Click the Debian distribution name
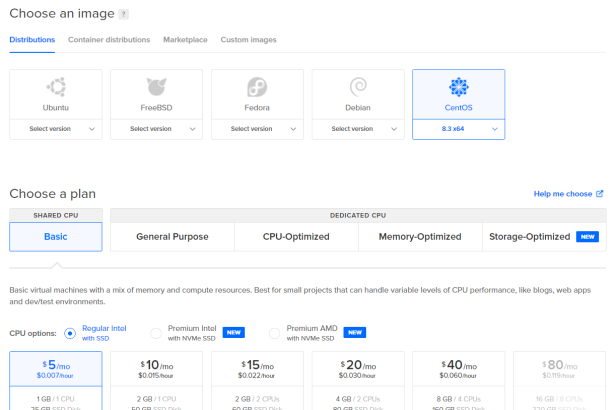615x410 pixels. pyautogui.click(x=358, y=108)
